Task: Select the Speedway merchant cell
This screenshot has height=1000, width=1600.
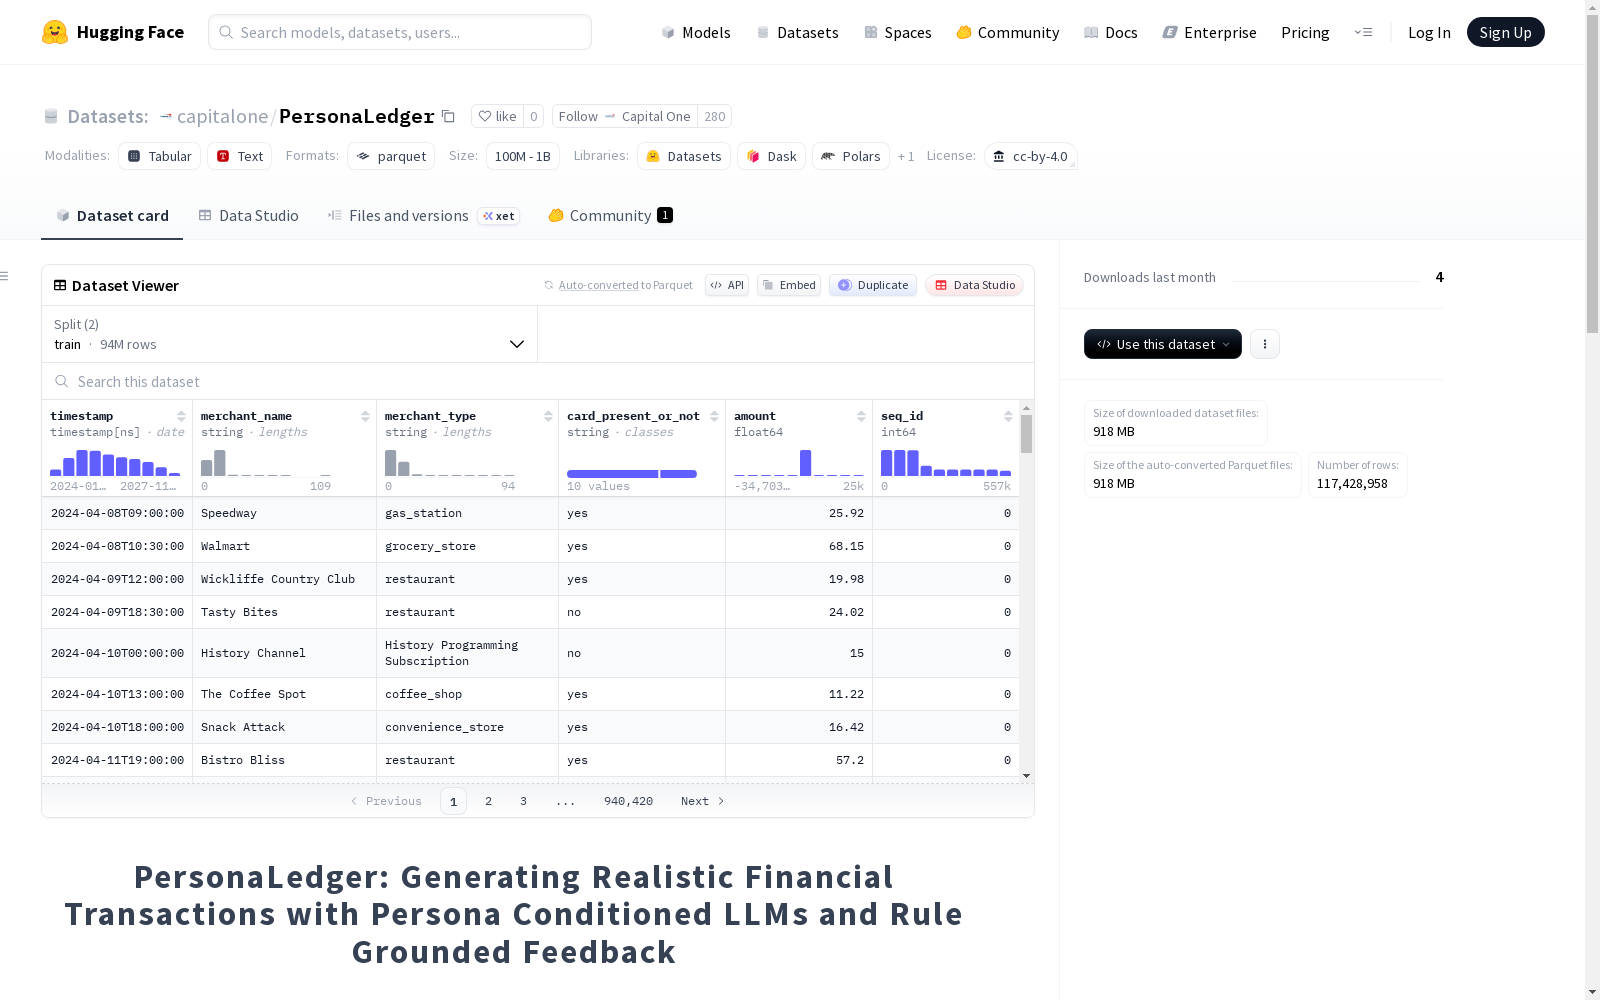Action: point(284,513)
